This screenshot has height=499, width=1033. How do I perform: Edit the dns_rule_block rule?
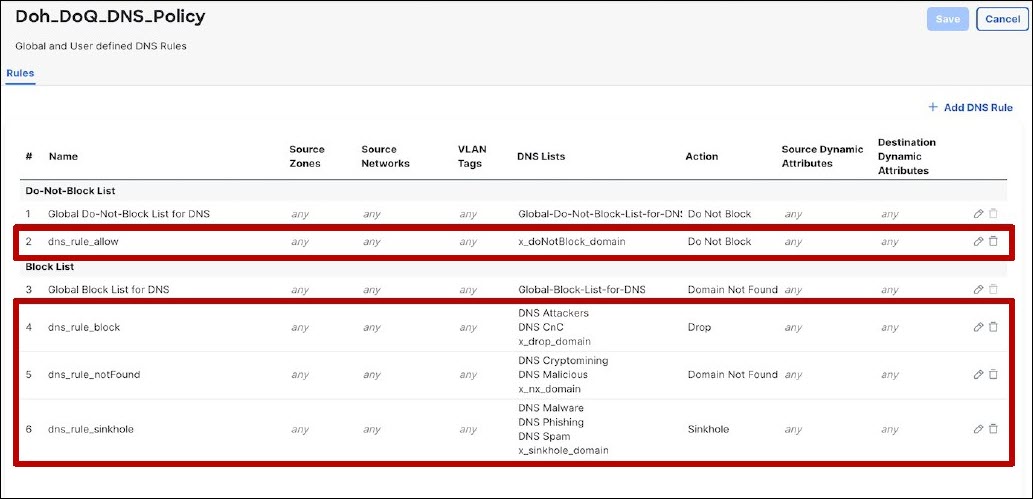(x=978, y=327)
